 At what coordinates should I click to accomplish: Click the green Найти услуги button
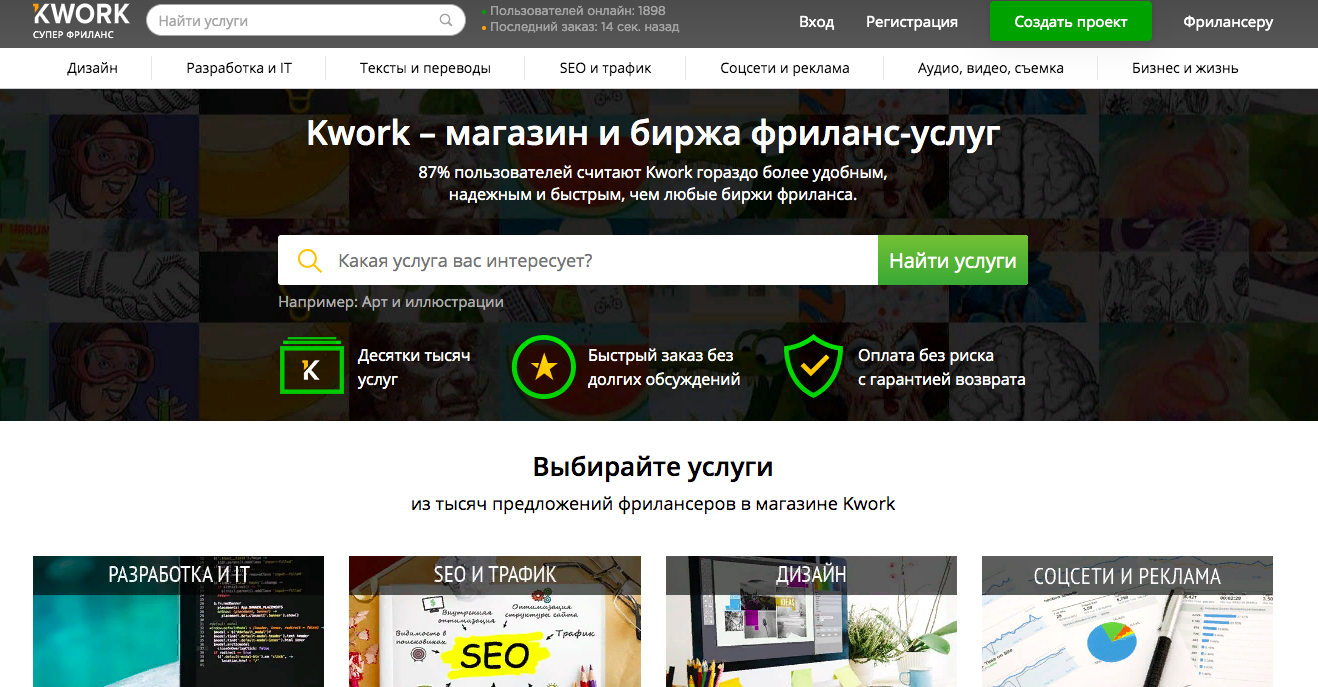pyautogui.click(x=953, y=261)
